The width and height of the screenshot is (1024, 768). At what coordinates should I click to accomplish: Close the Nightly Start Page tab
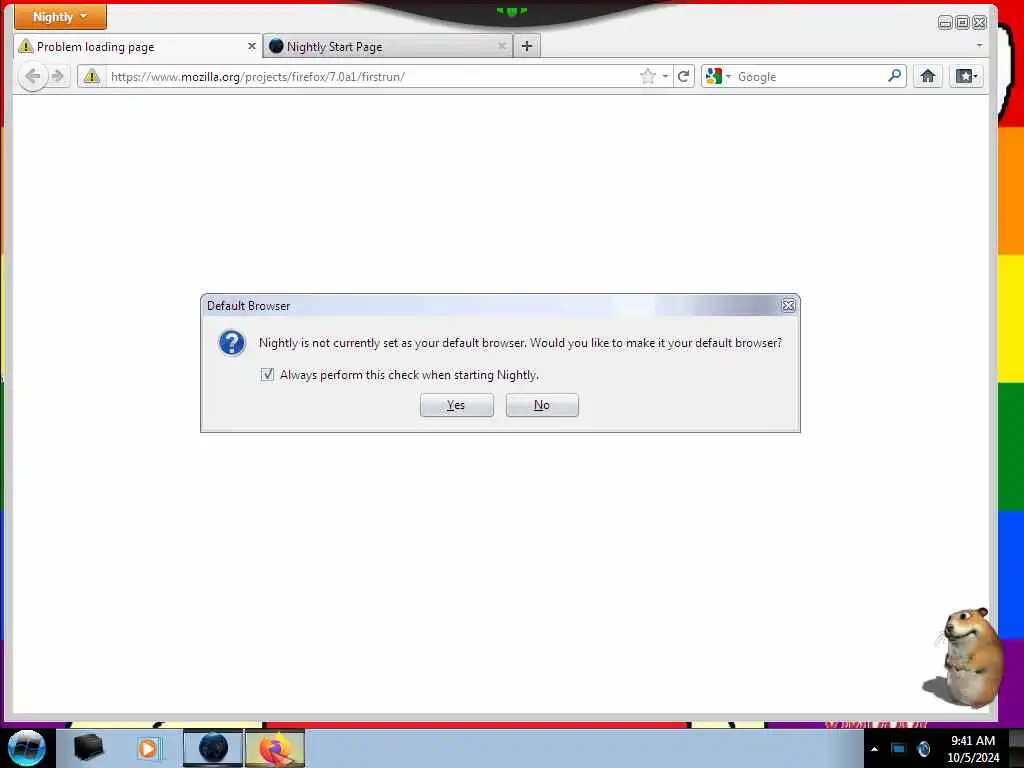502,46
